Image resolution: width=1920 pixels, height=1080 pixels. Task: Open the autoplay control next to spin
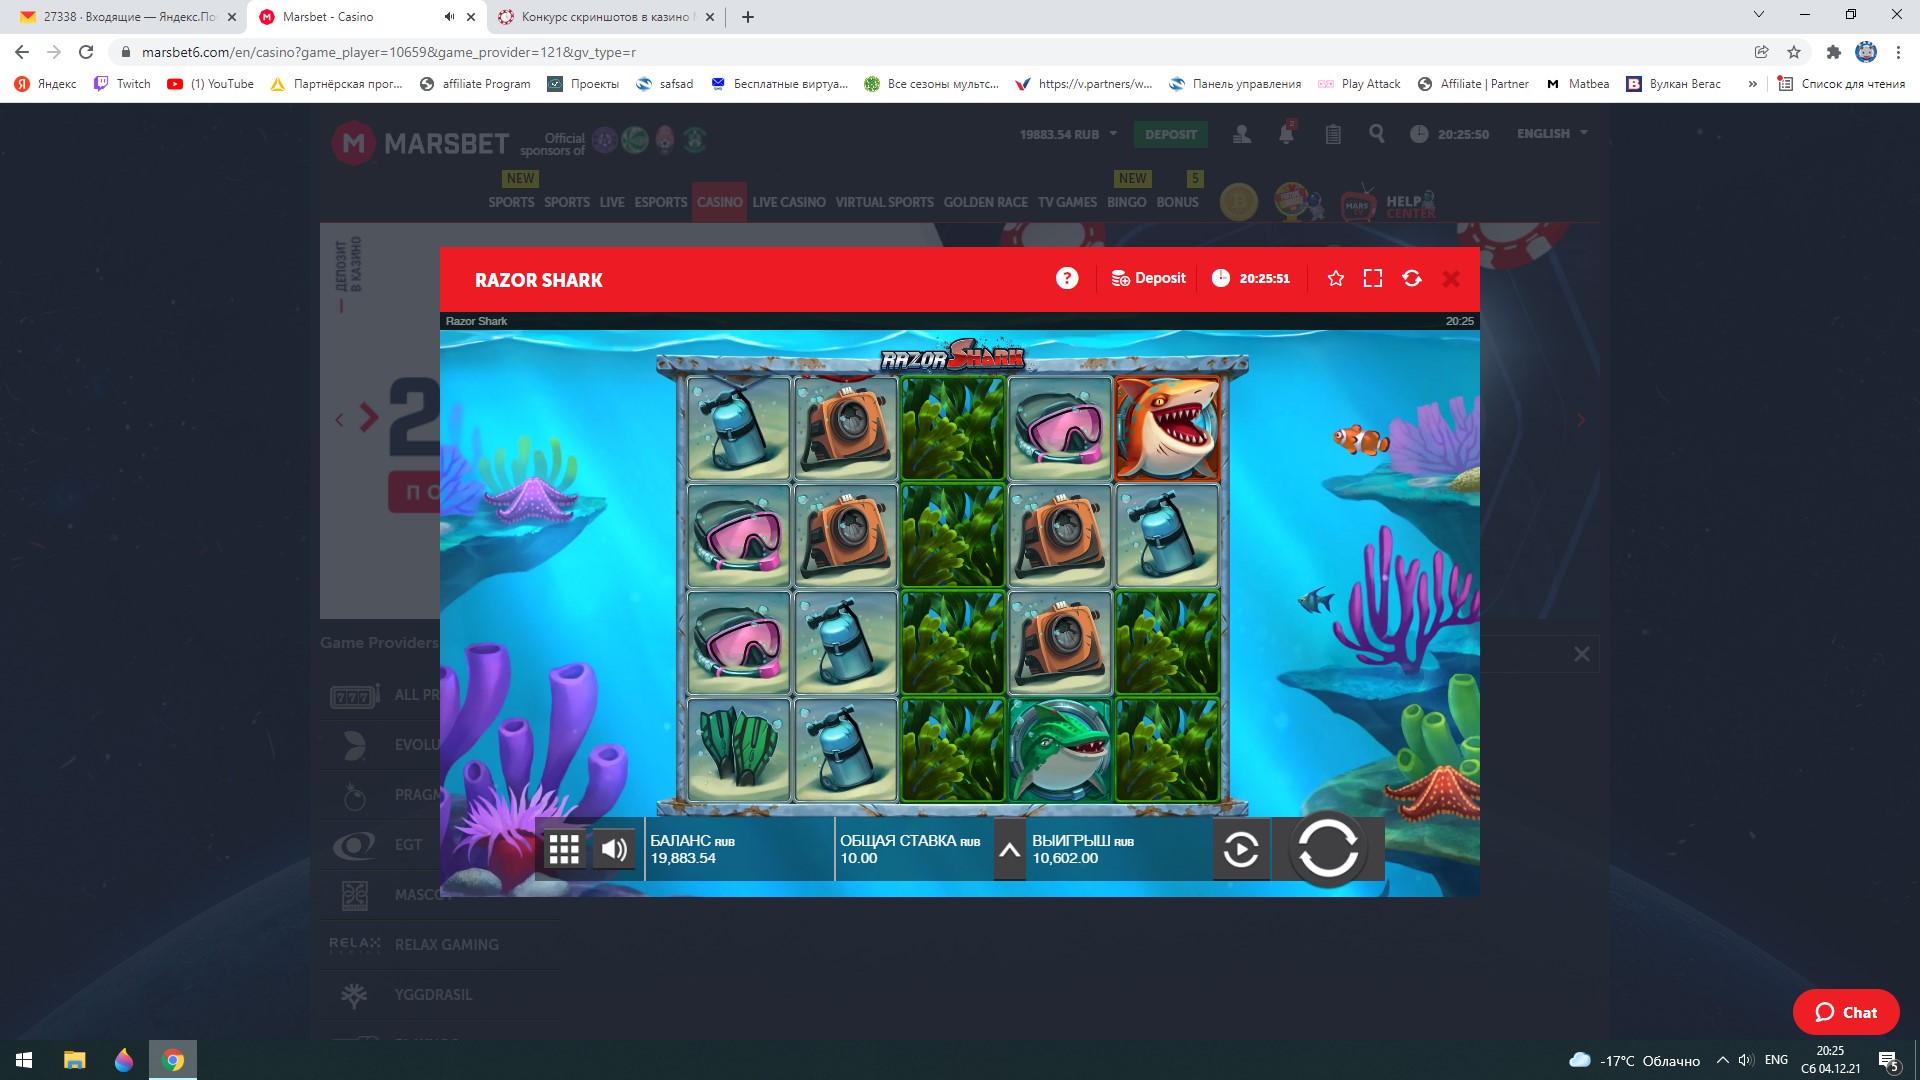click(x=1241, y=850)
